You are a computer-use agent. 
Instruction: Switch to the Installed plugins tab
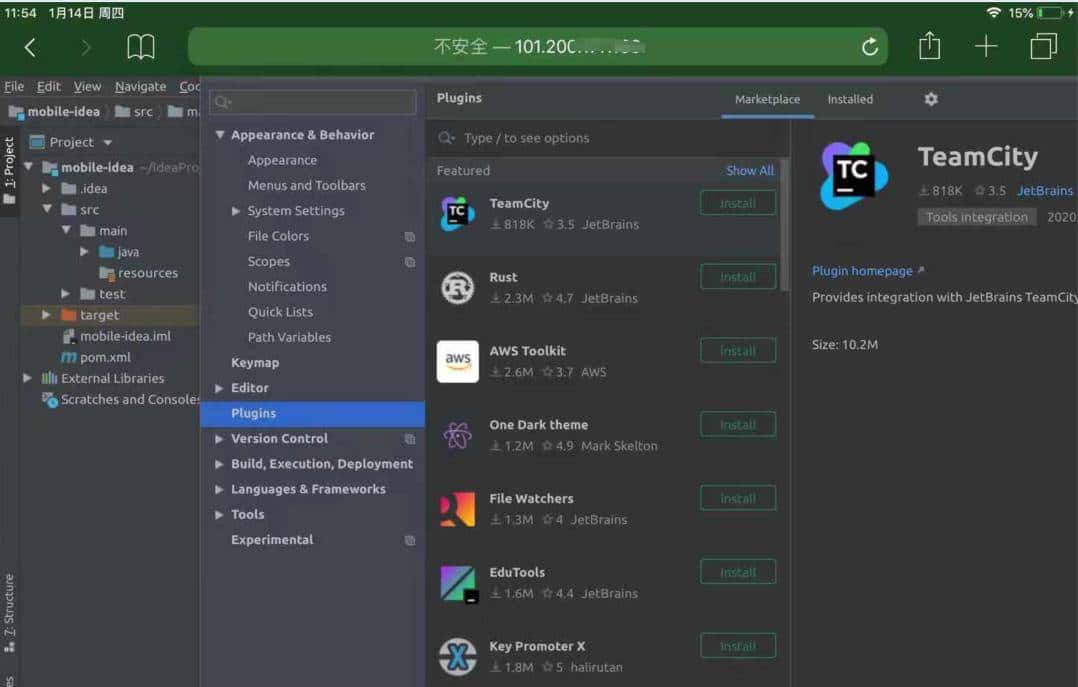[849, 99]
